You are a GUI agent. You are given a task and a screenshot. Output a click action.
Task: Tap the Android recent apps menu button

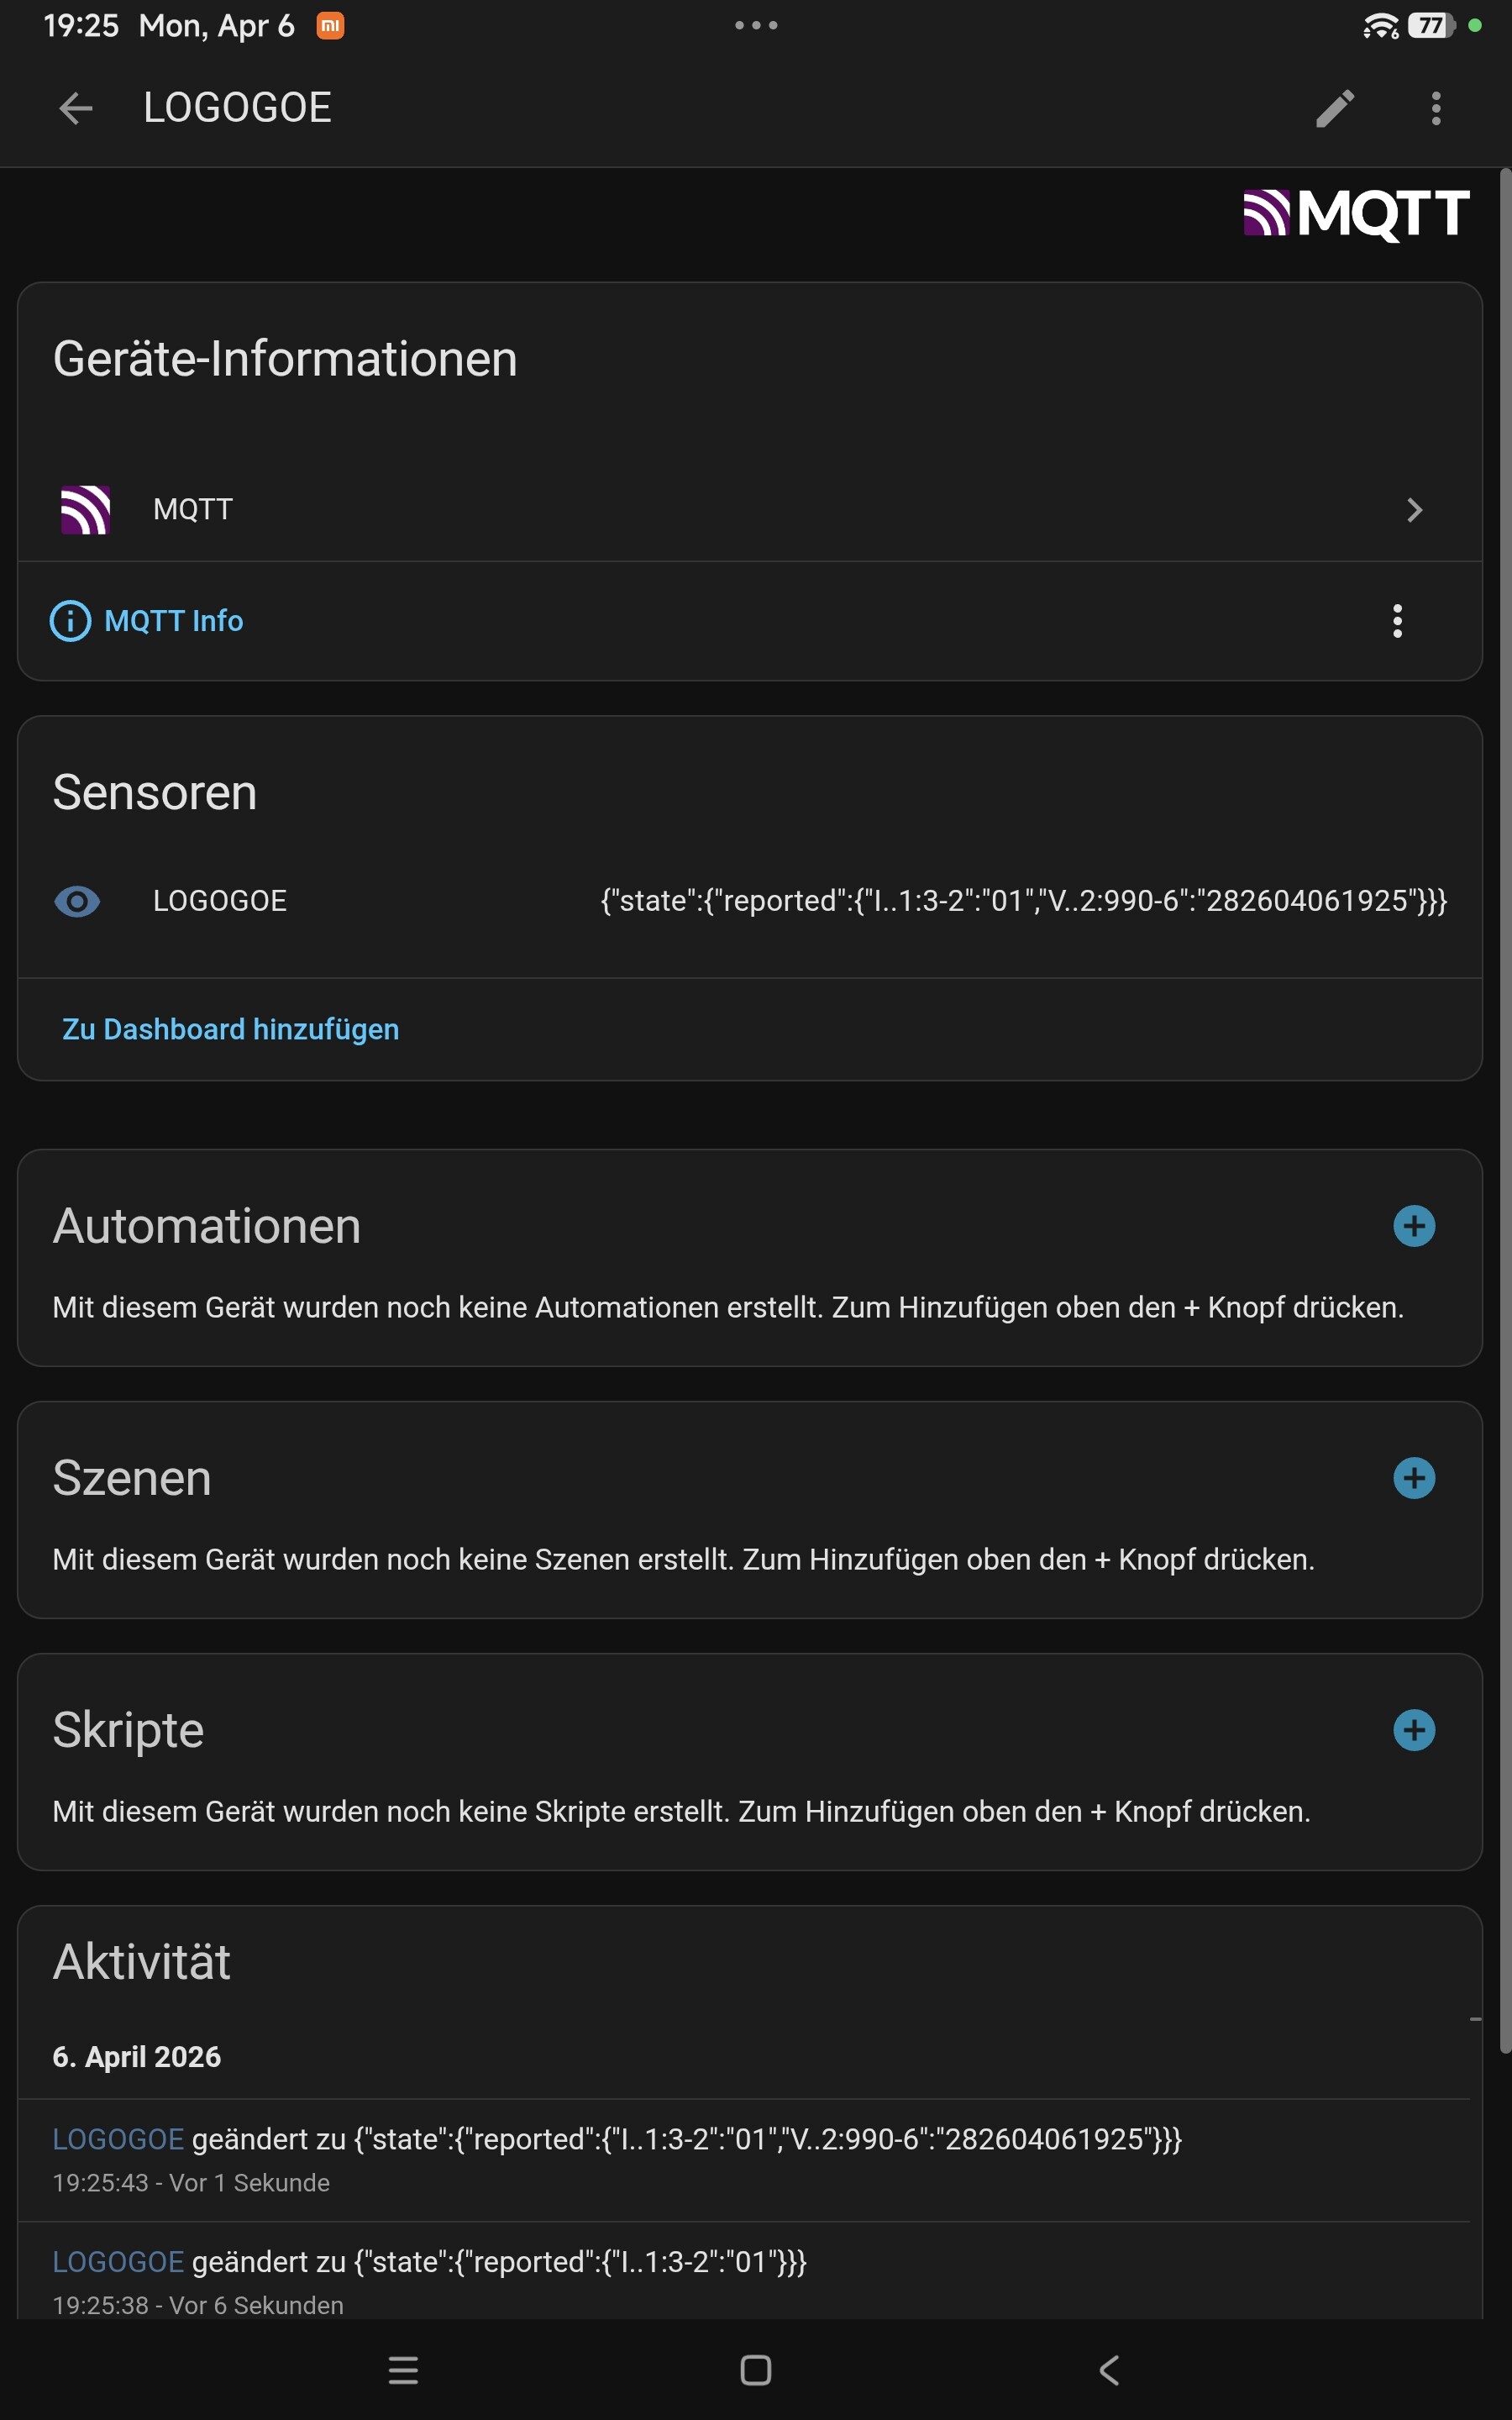click(x=403, y=2370)
